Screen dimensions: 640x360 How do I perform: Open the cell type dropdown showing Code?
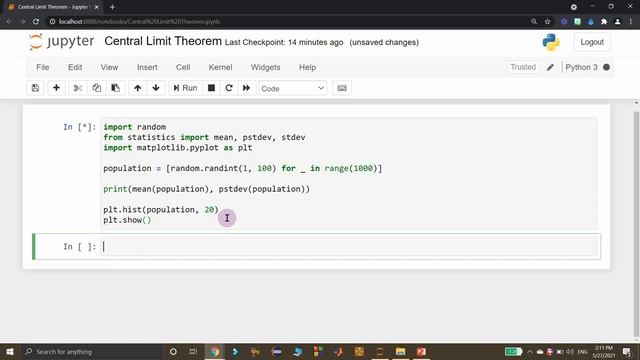(293, 88)
